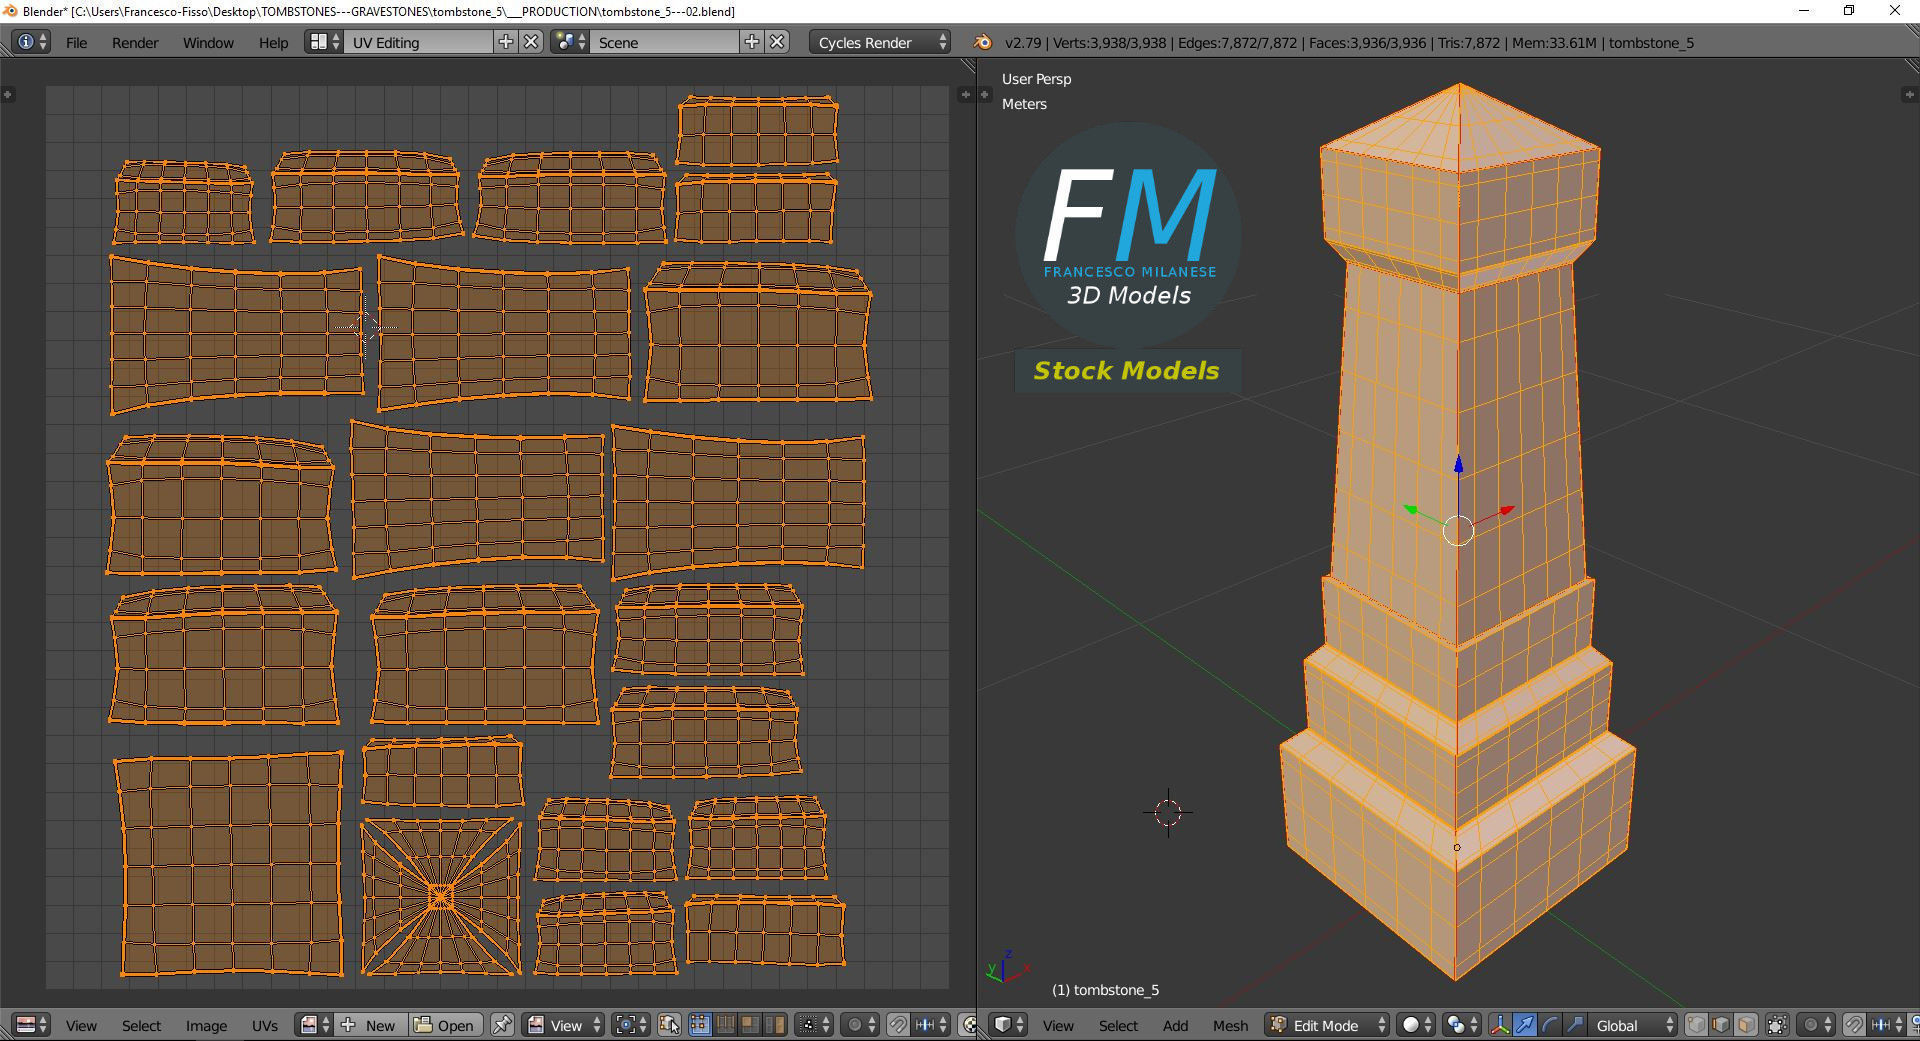1920x1041 pixels.
Task: Expand the 3D View properties panel plus tab
Action: click(x=1909, y=94)
